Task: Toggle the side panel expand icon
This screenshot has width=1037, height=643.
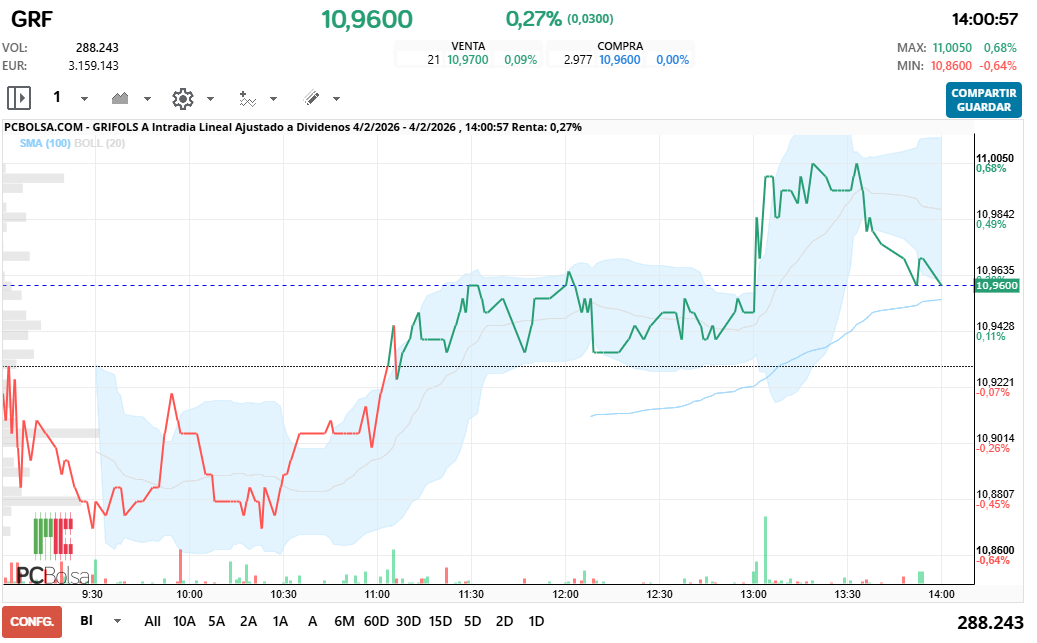Action: pyautogui.click(x=19, y=98)
